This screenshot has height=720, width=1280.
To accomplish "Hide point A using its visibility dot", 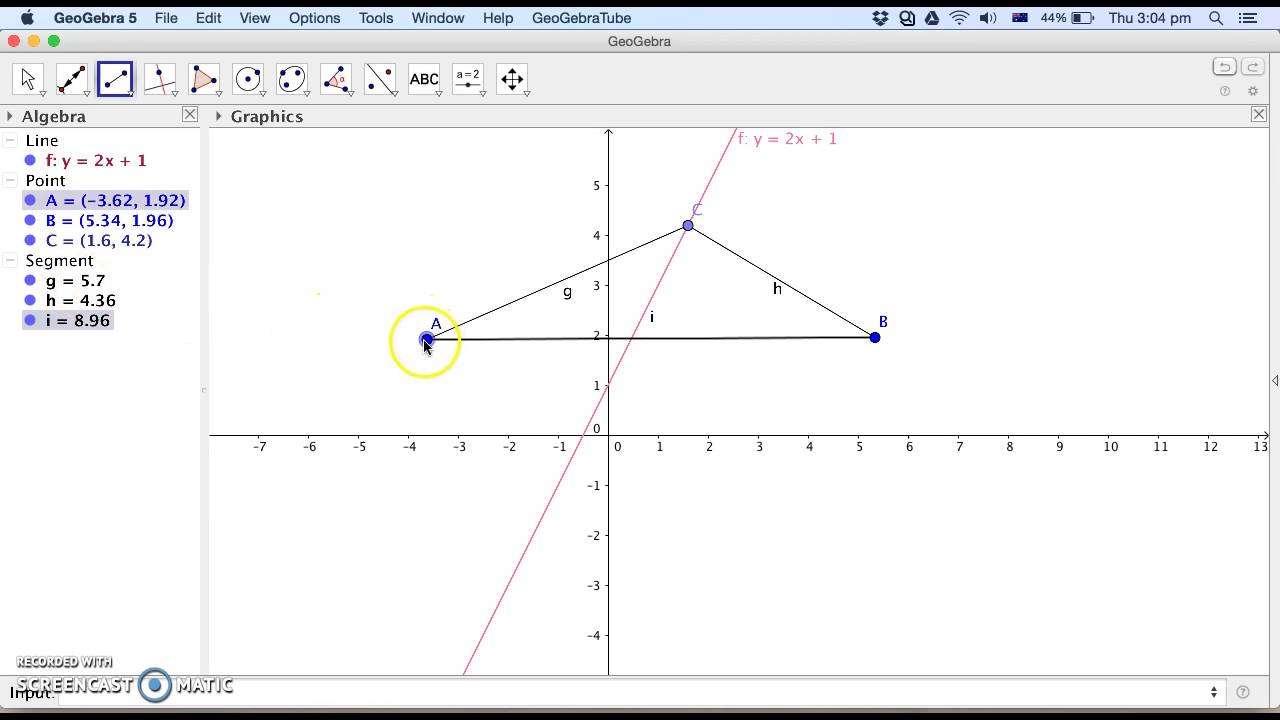I will click(x=30, y=201).
